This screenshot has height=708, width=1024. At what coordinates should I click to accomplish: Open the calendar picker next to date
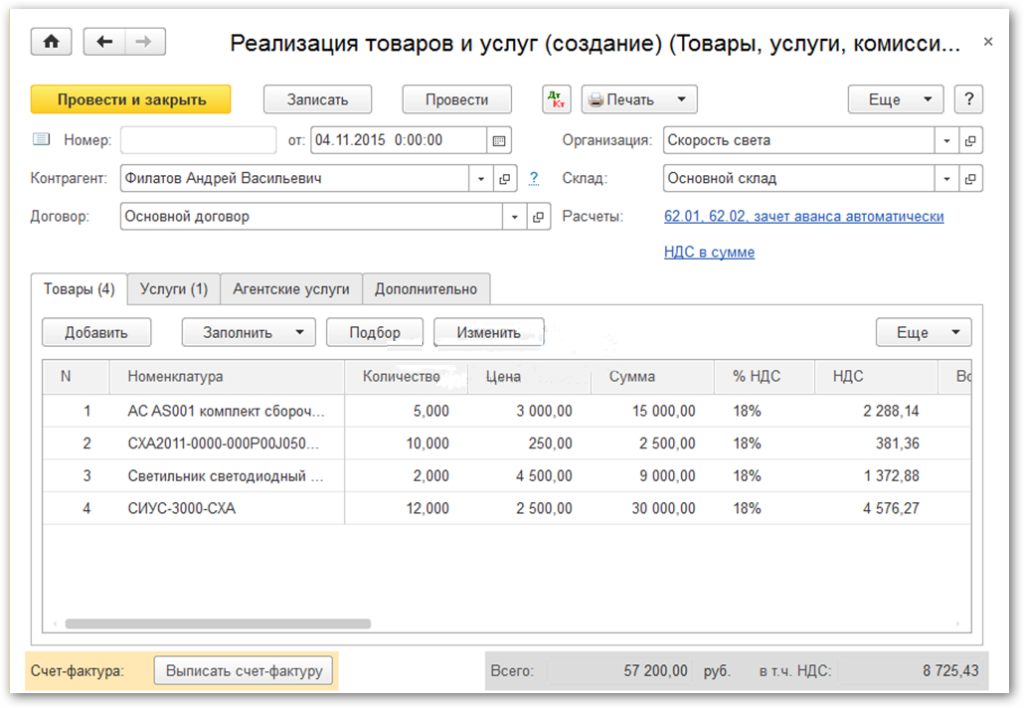tap(499, 140)
